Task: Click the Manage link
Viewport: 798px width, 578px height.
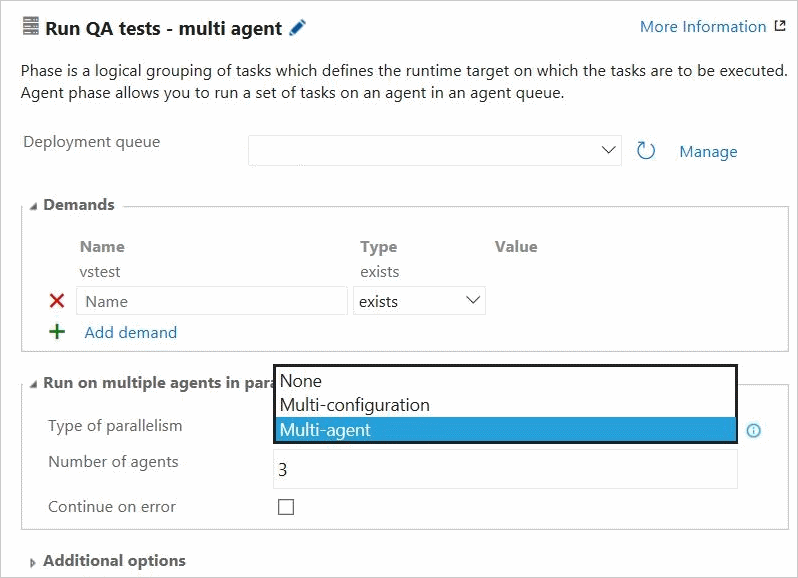Action: tap(708, 152)
